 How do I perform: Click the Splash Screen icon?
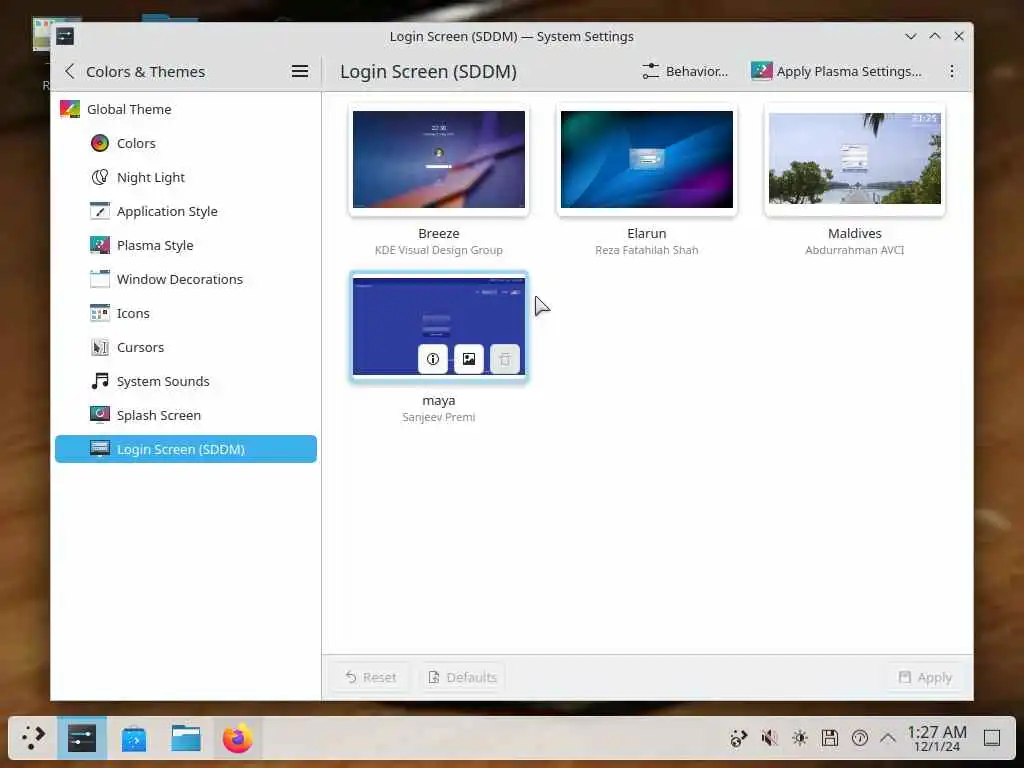coord(100,415)
